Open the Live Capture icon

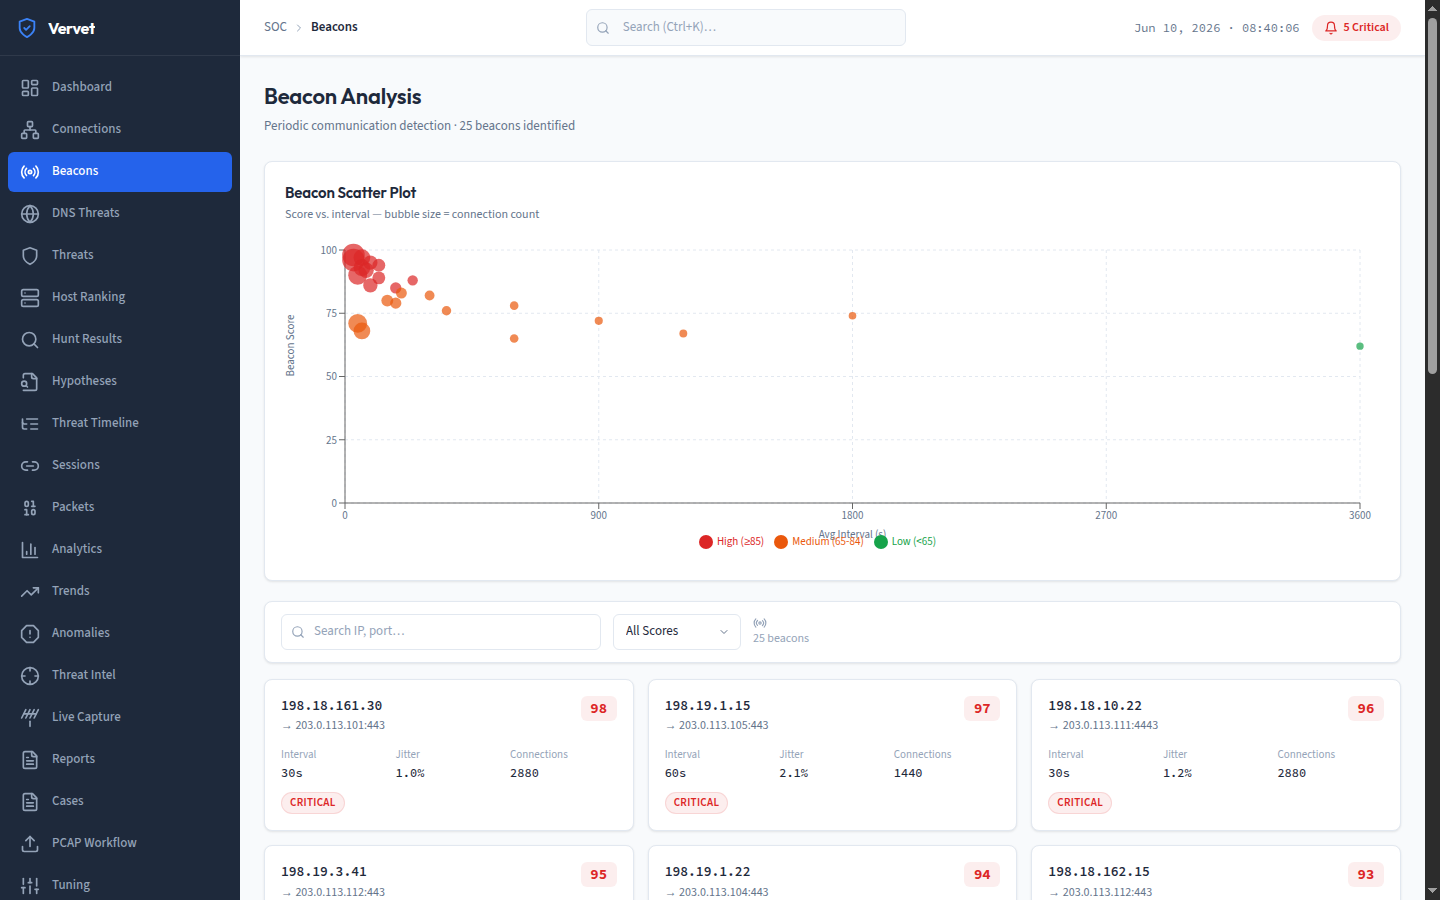[x=30, y=717]
